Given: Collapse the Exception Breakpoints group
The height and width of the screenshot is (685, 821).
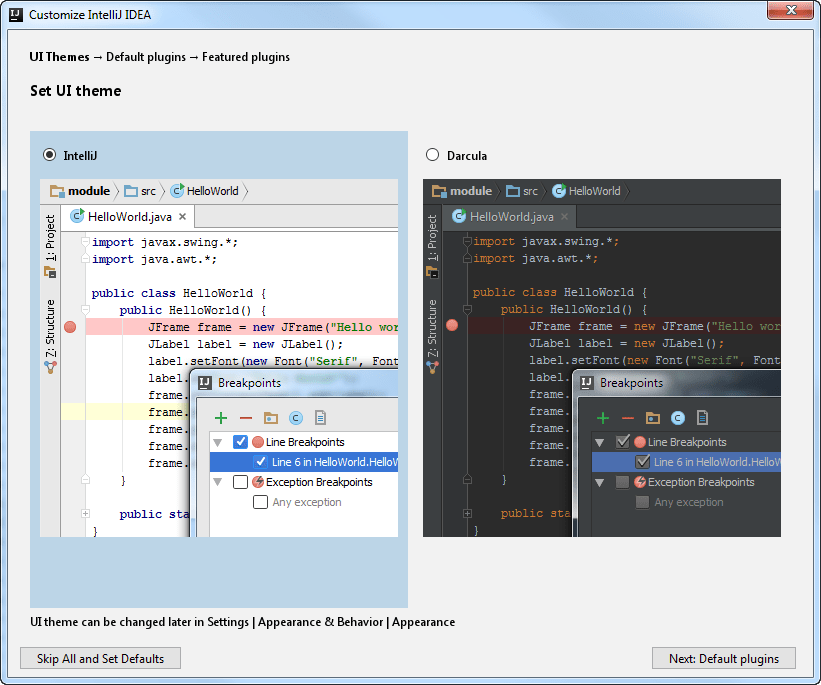Looking at the screenshot, I should point(219,481).
